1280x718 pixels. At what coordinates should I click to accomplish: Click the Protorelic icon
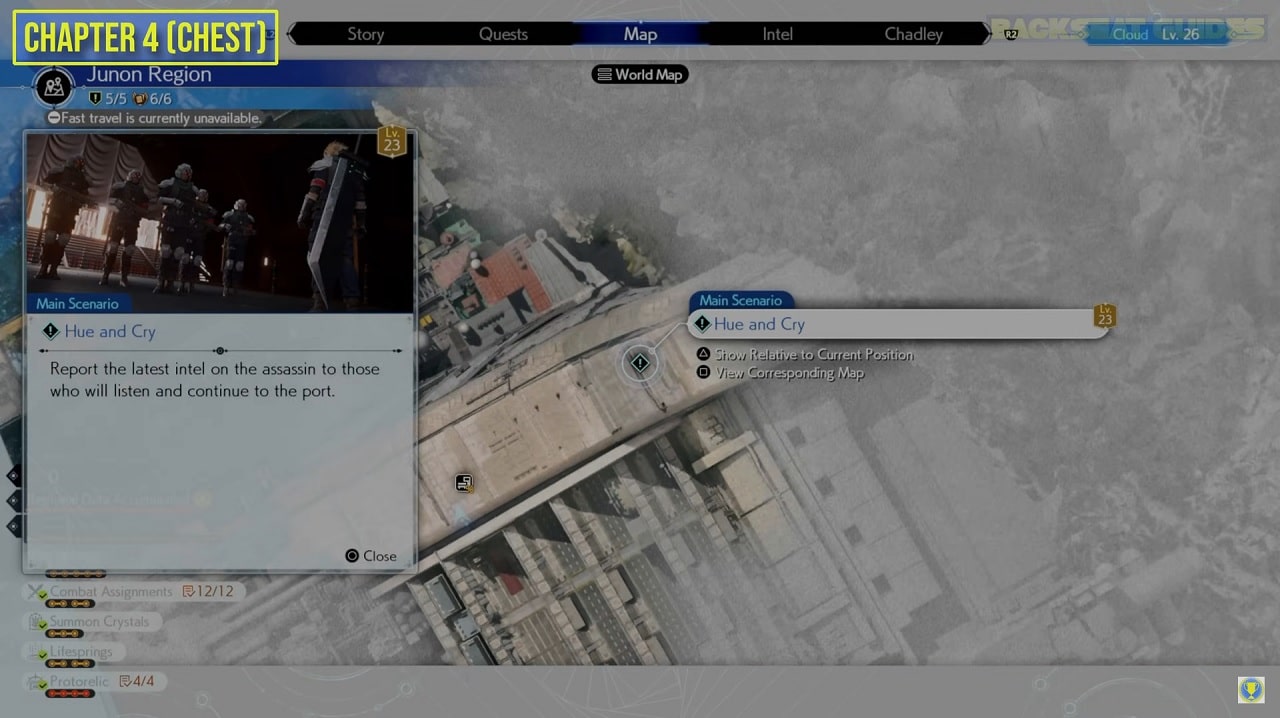(x=37, y=682)
